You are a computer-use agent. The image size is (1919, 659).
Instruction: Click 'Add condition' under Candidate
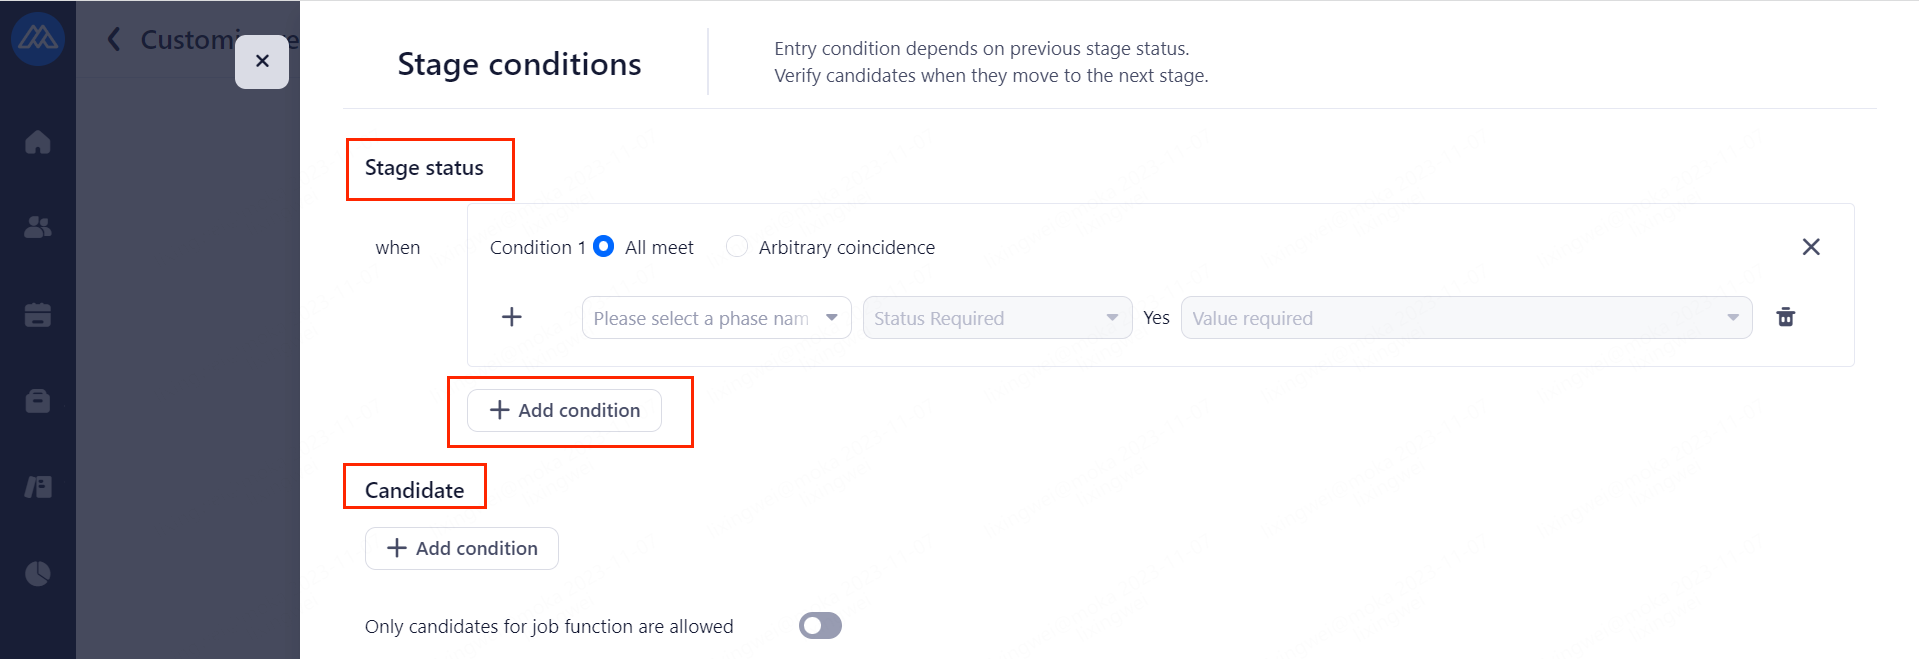[462, 549]
